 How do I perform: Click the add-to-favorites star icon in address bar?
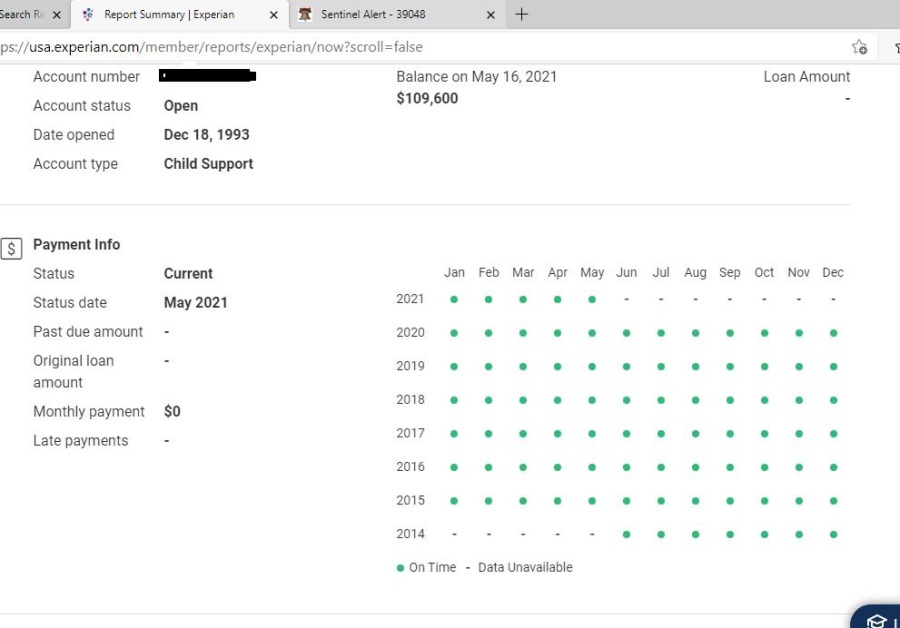click(x=859, y=47)
